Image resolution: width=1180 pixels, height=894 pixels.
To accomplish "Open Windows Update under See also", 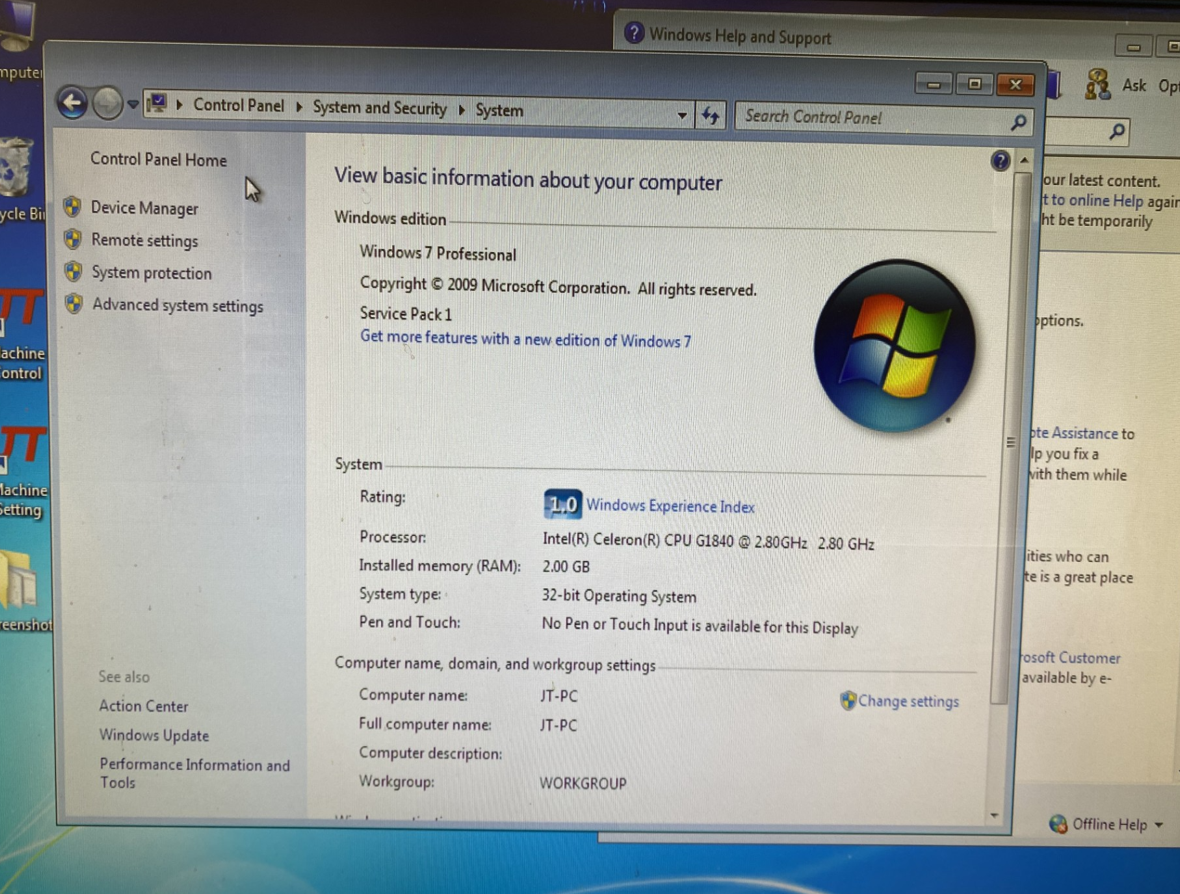I will (154, 735).
